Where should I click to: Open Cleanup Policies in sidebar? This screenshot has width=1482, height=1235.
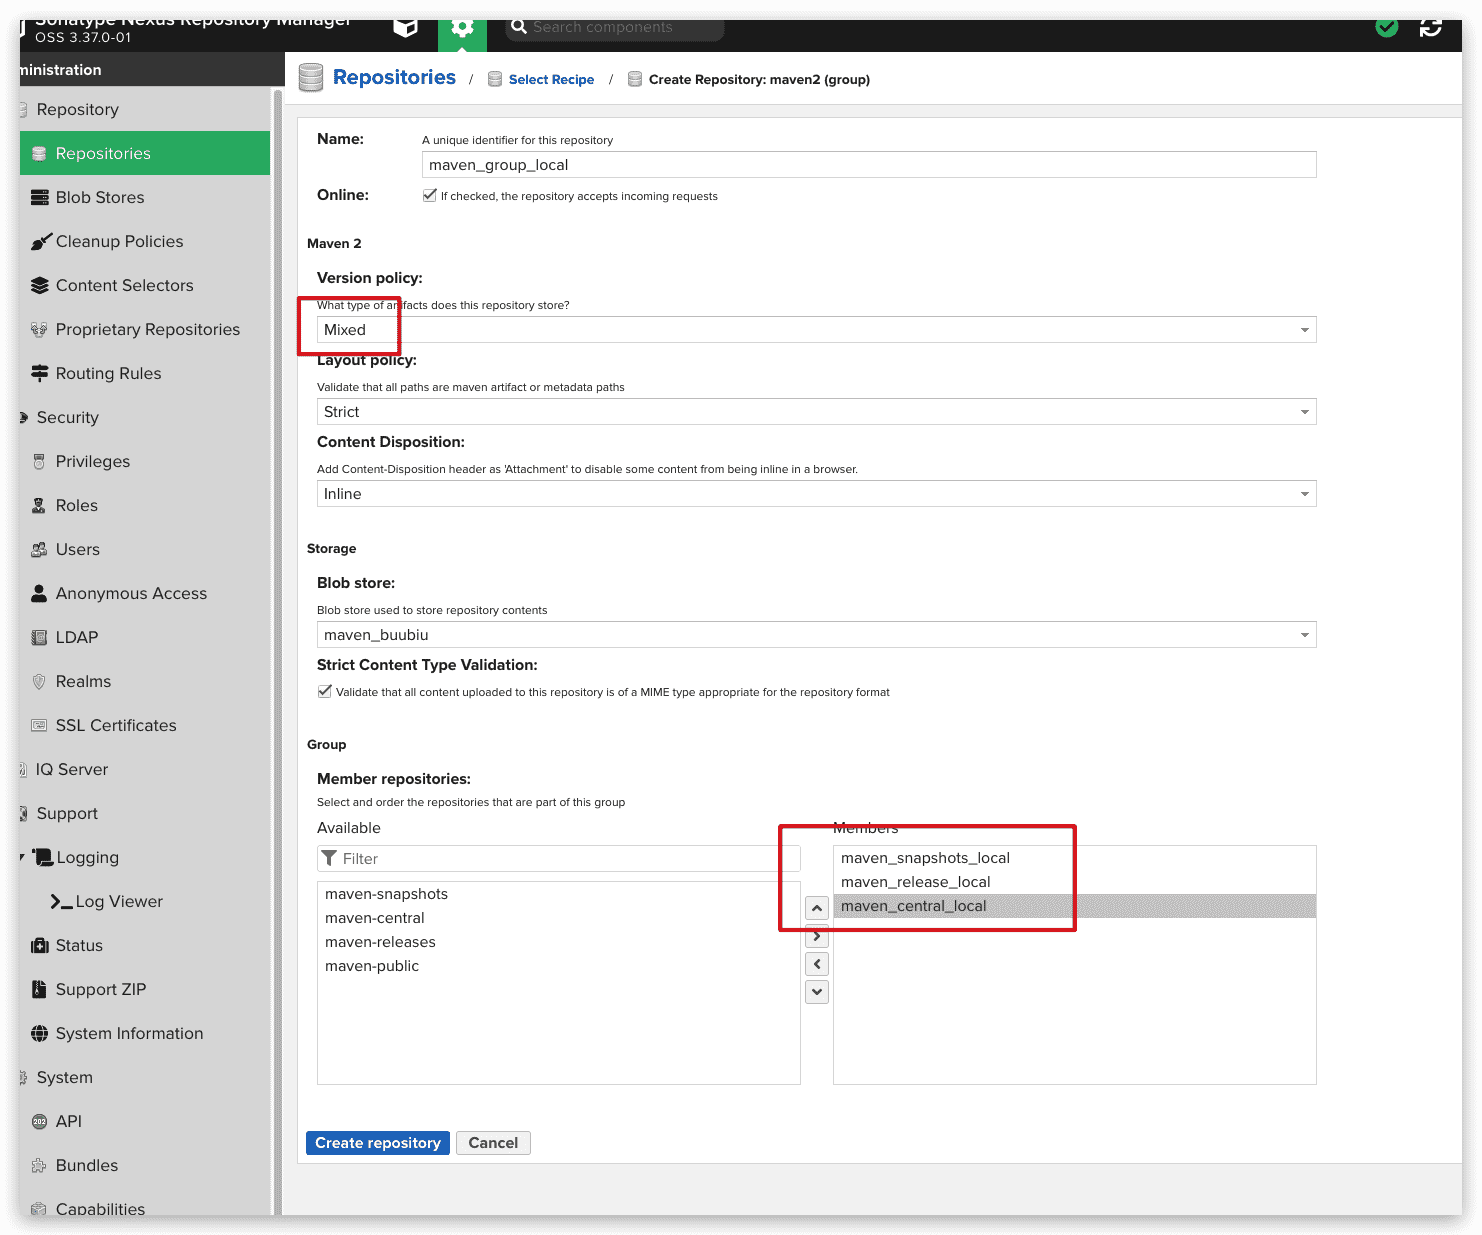click(119, 241)
